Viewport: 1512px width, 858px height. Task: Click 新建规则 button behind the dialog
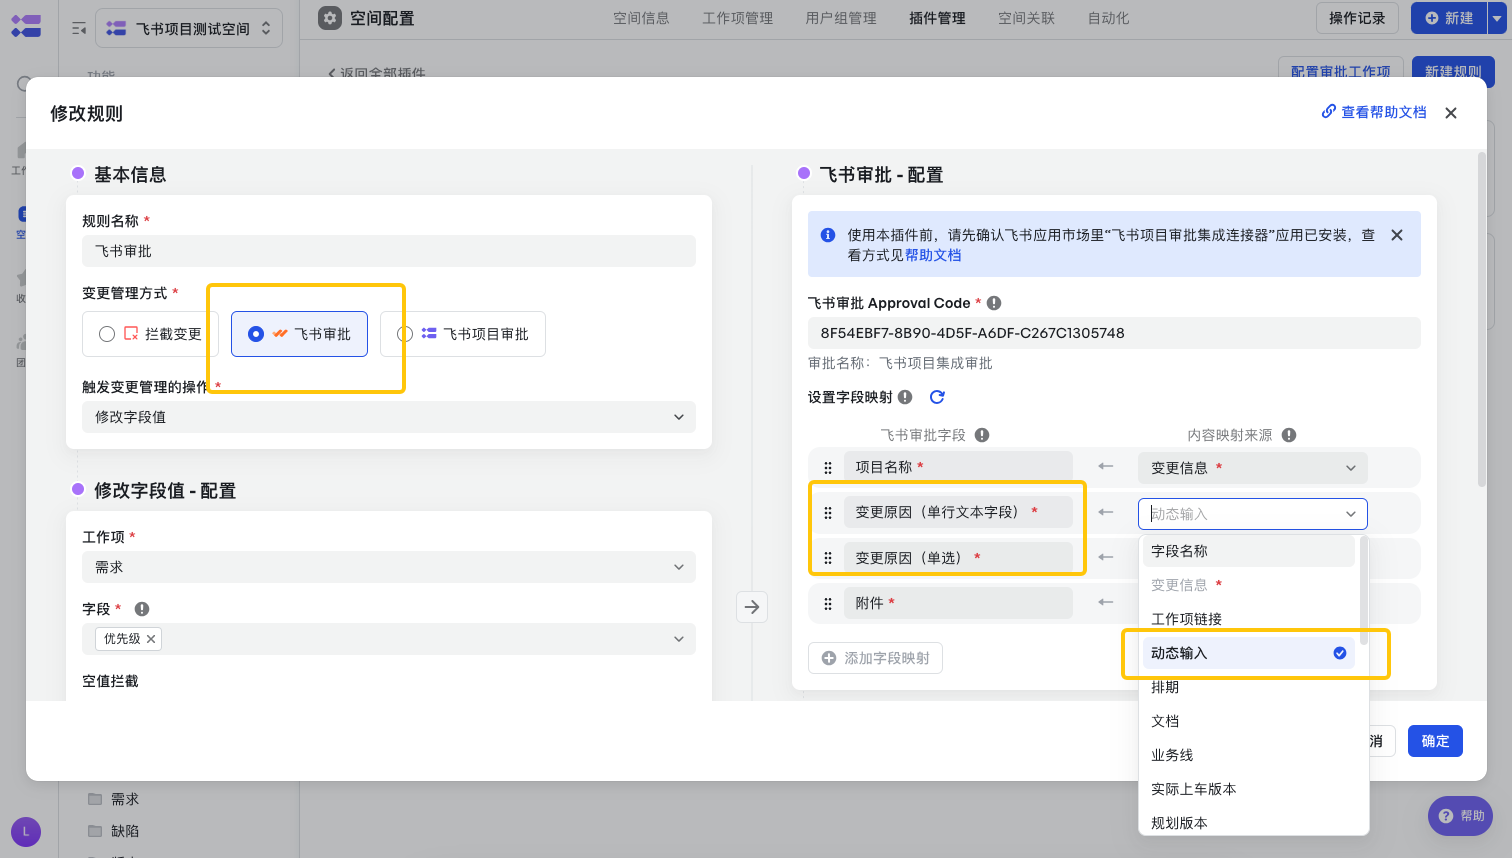[1453, 71]
